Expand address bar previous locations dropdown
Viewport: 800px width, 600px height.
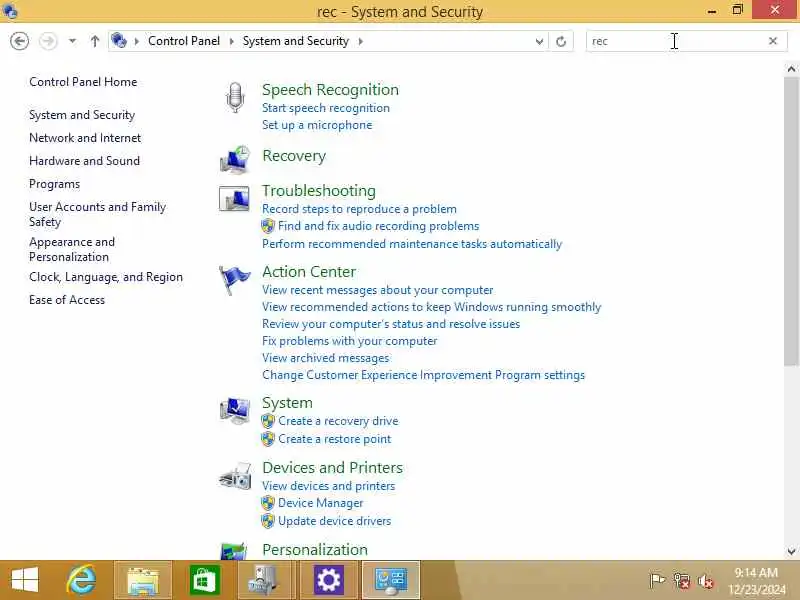(539, 41)
